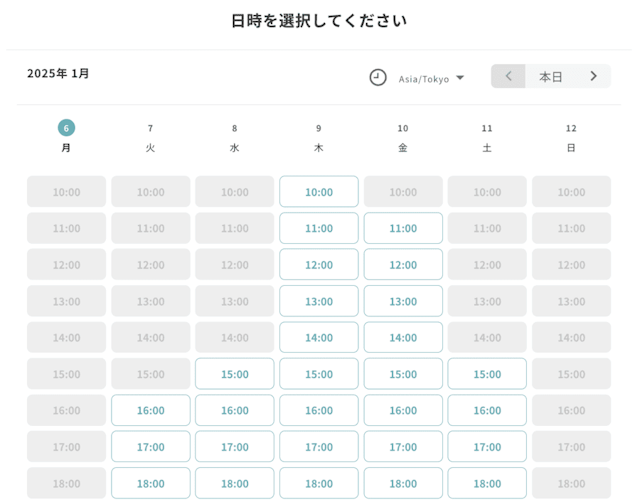Pick 17:00 on Saturday 11
The width and height of the screenshot is (640, 502).
click(x=487, y=446)
